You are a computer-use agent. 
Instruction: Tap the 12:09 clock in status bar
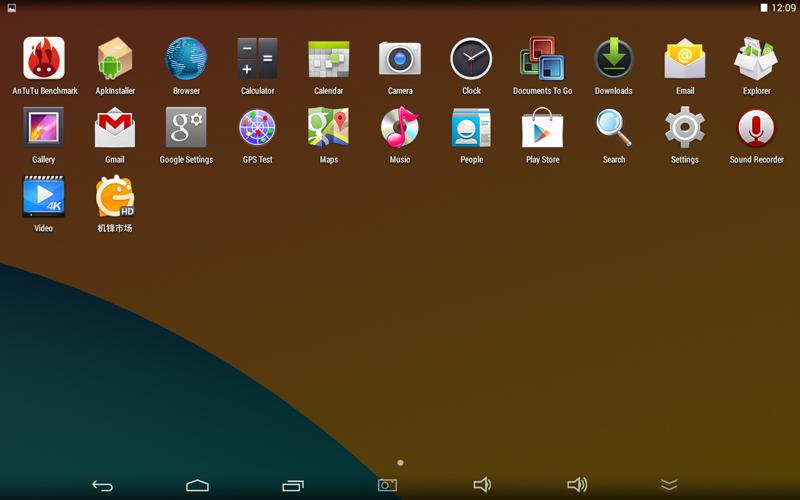point(783,8)
